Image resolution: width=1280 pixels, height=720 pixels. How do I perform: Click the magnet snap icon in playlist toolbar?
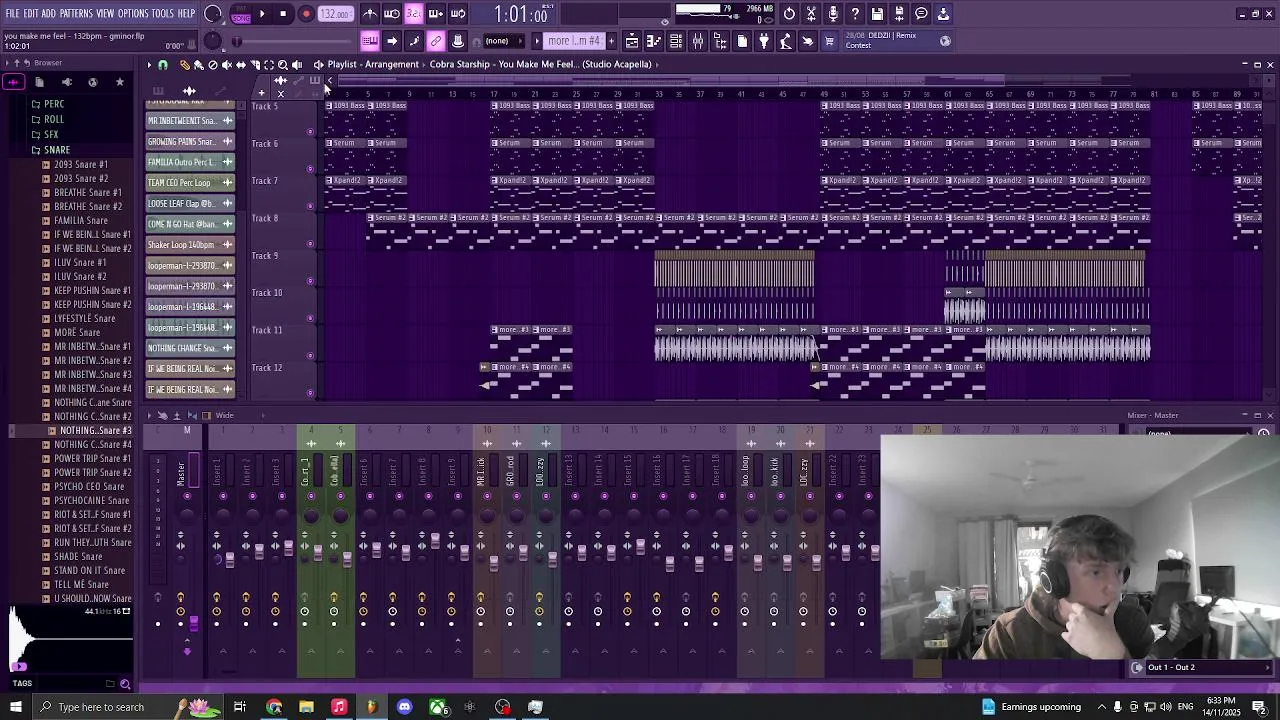163,65
